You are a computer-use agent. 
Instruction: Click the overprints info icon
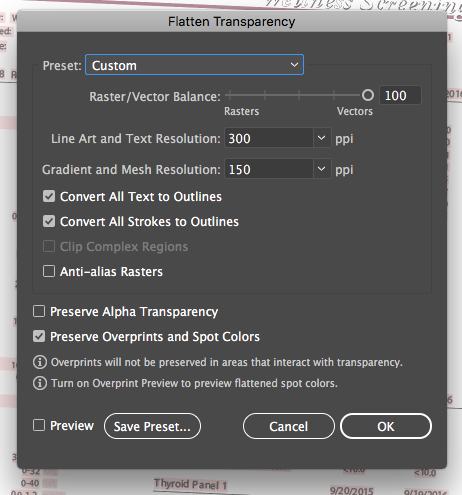[40, 362]
